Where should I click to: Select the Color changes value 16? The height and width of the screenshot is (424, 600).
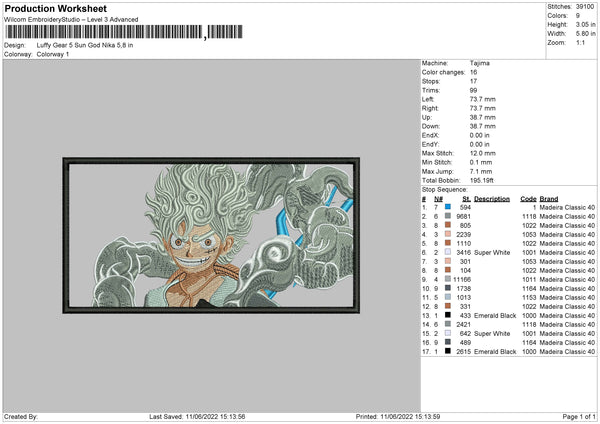[473, 72]
